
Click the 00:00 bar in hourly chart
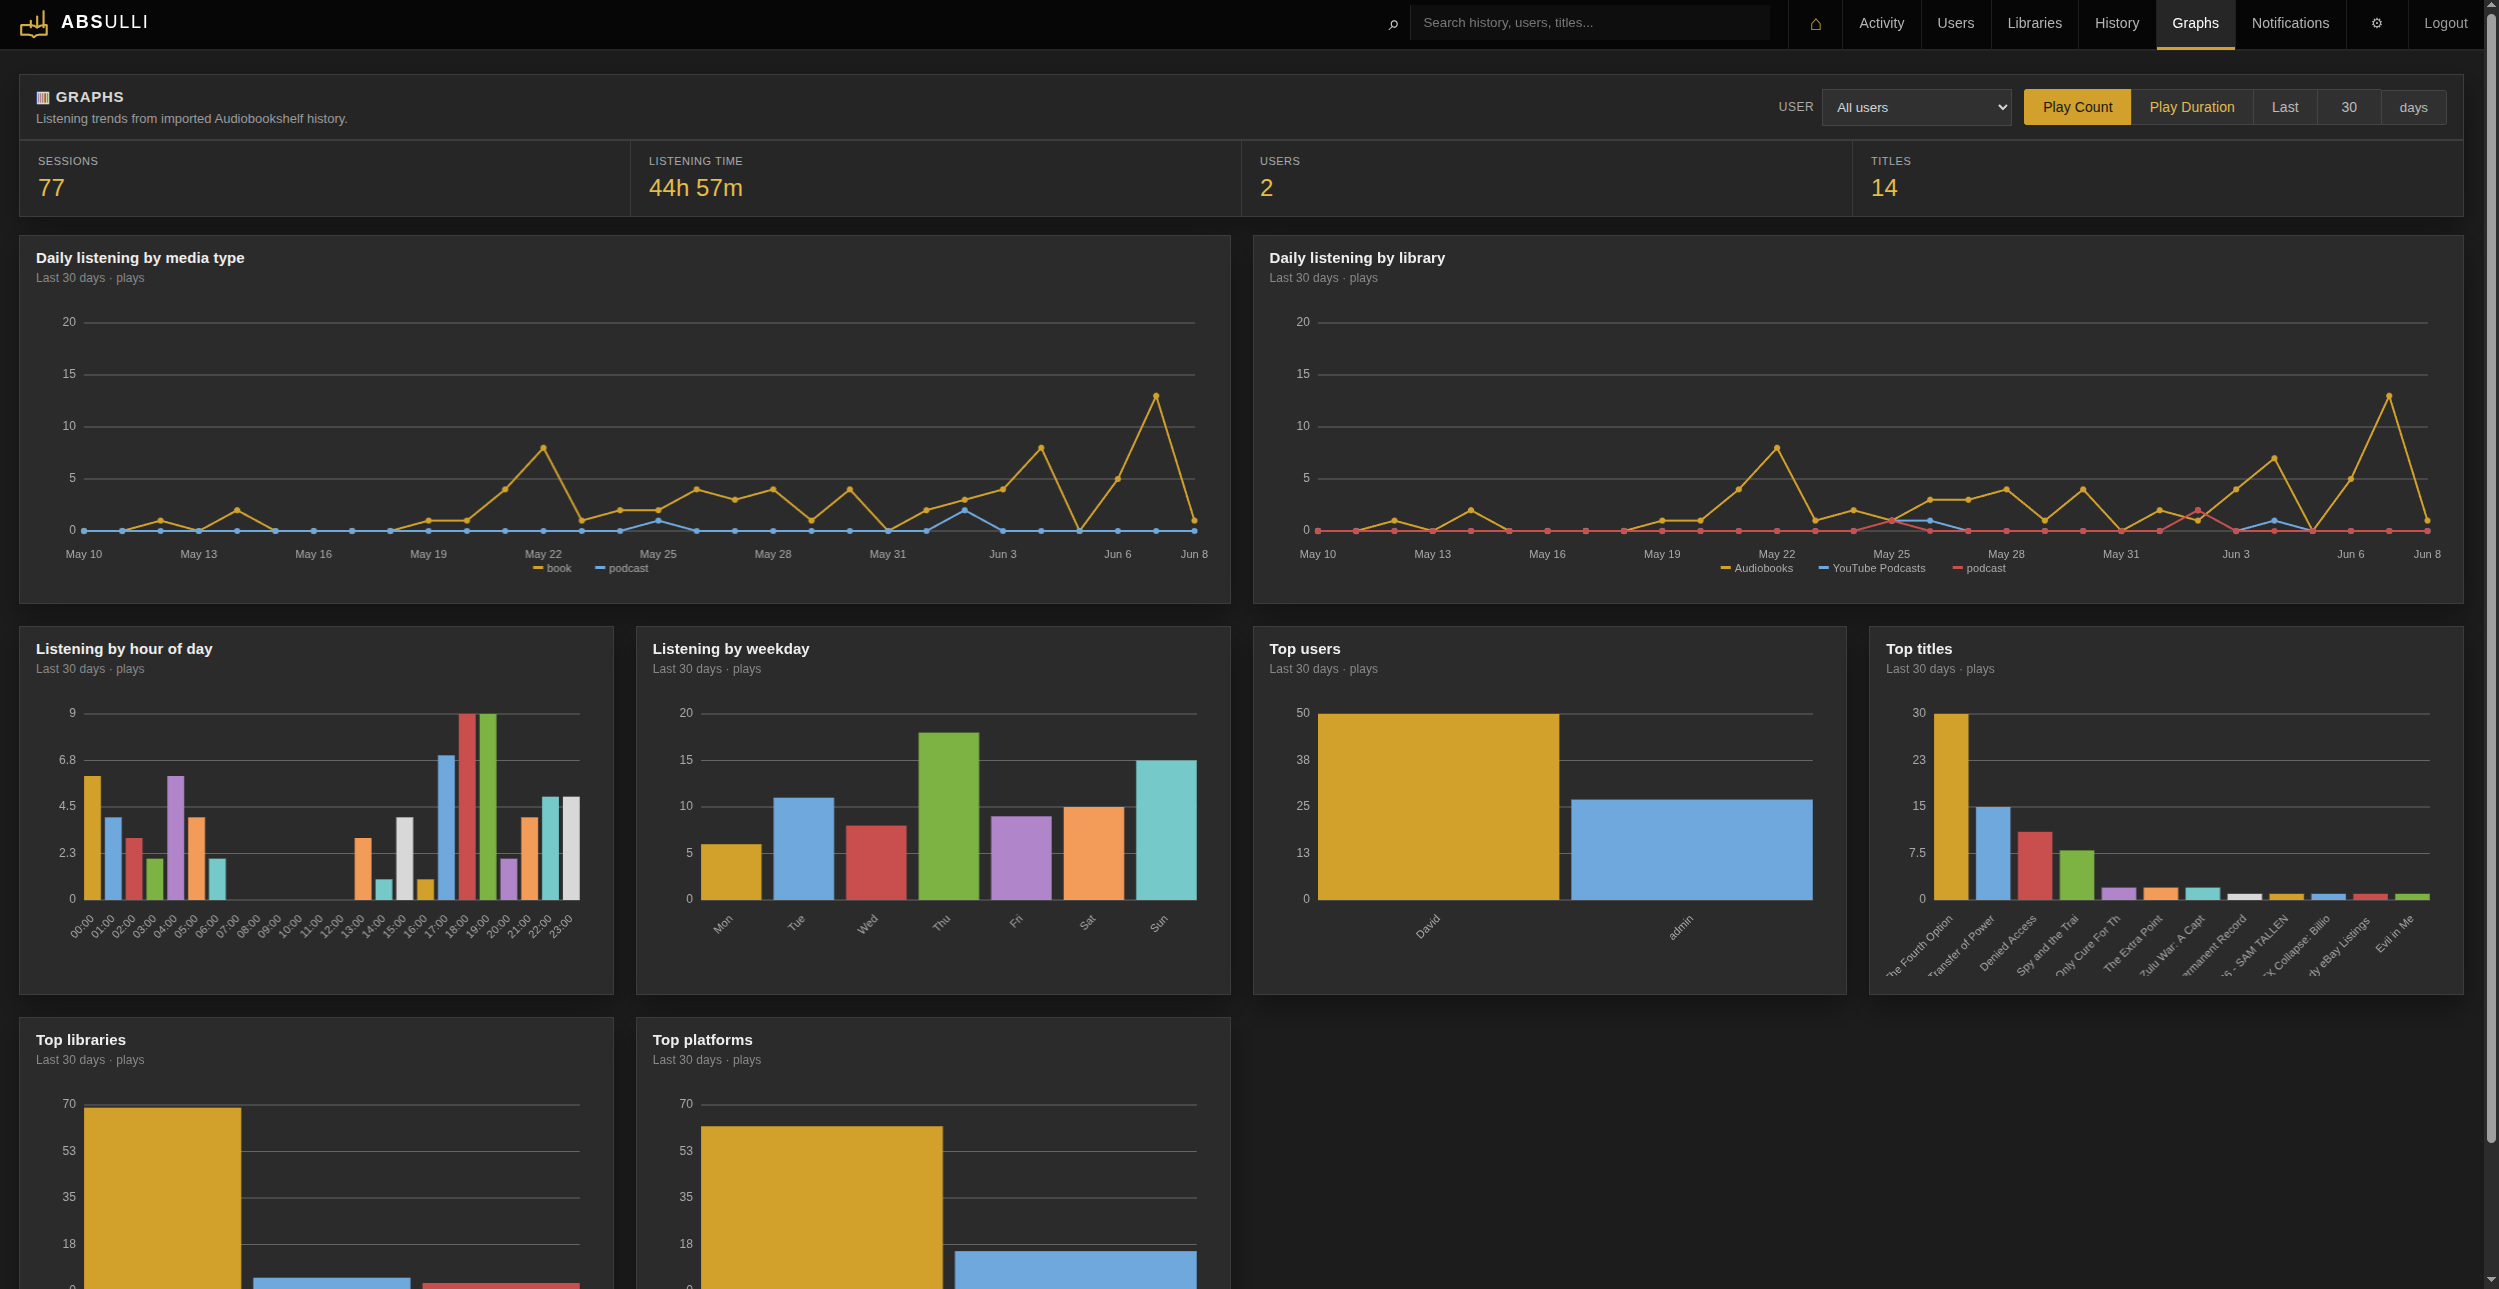click(92, 837)
